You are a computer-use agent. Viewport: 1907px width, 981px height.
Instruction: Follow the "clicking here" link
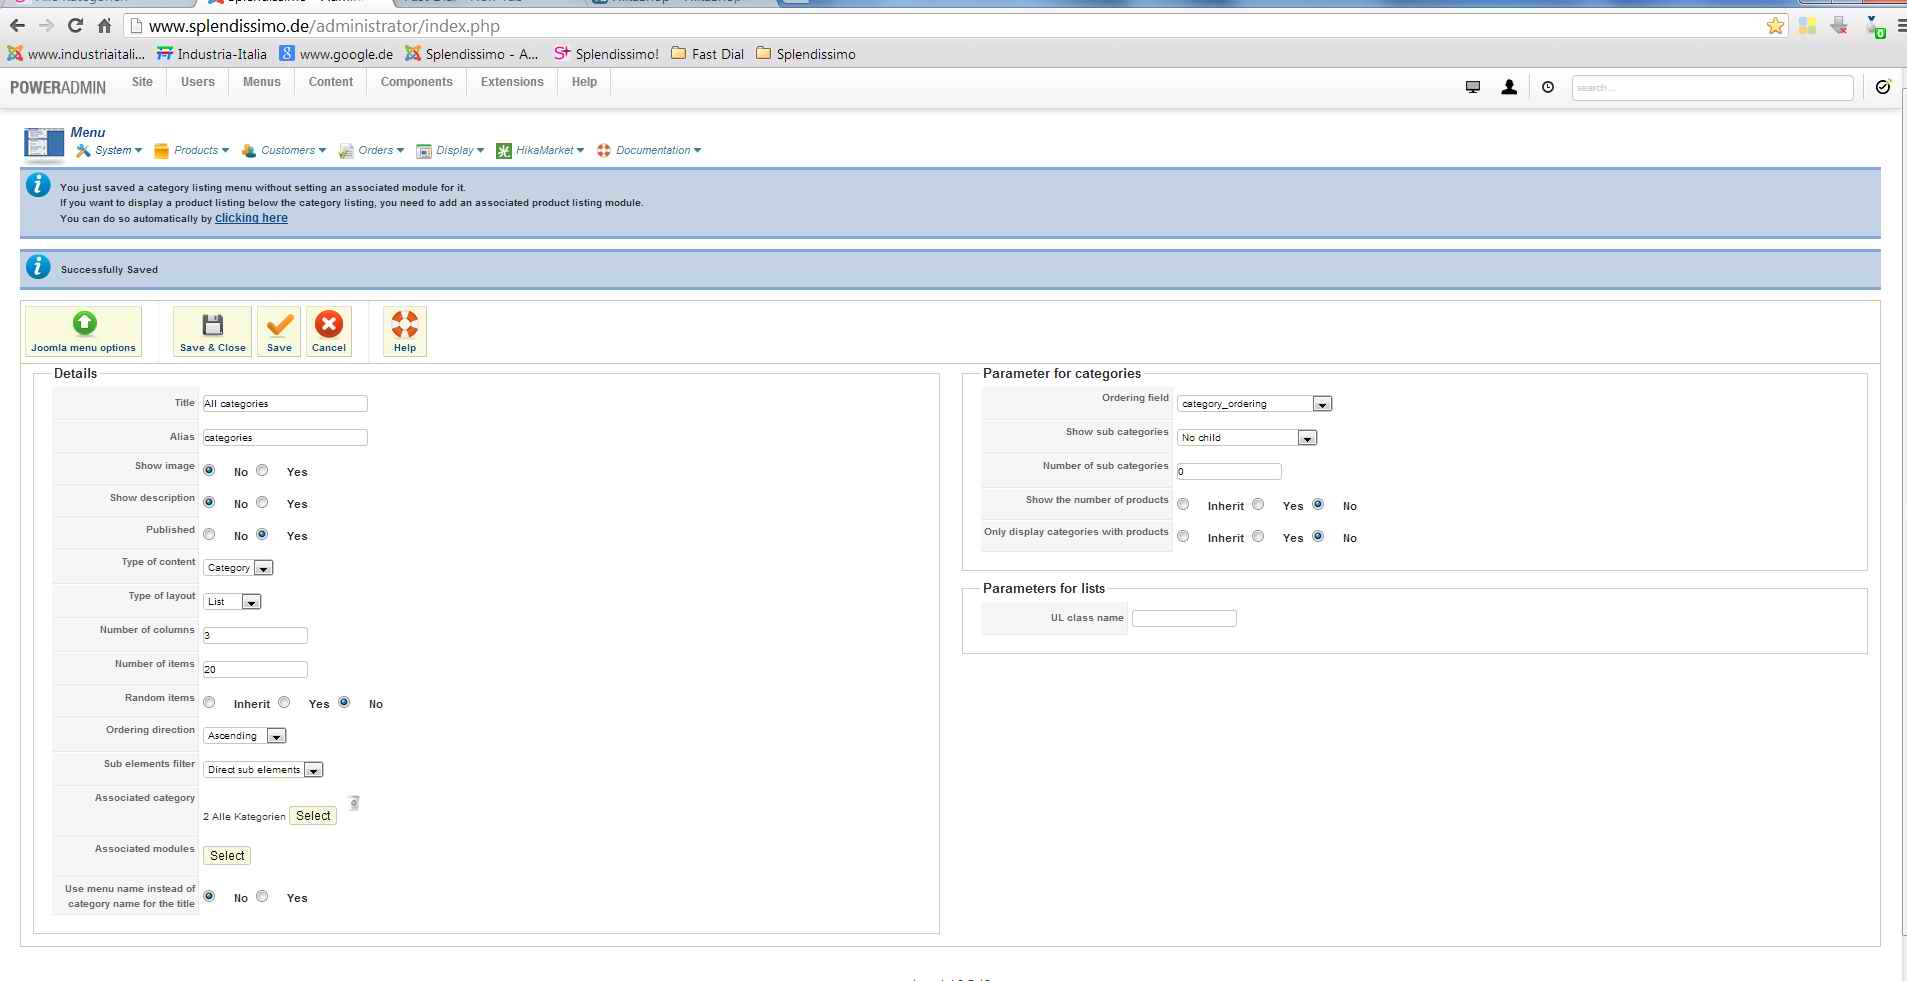[251, 218]
